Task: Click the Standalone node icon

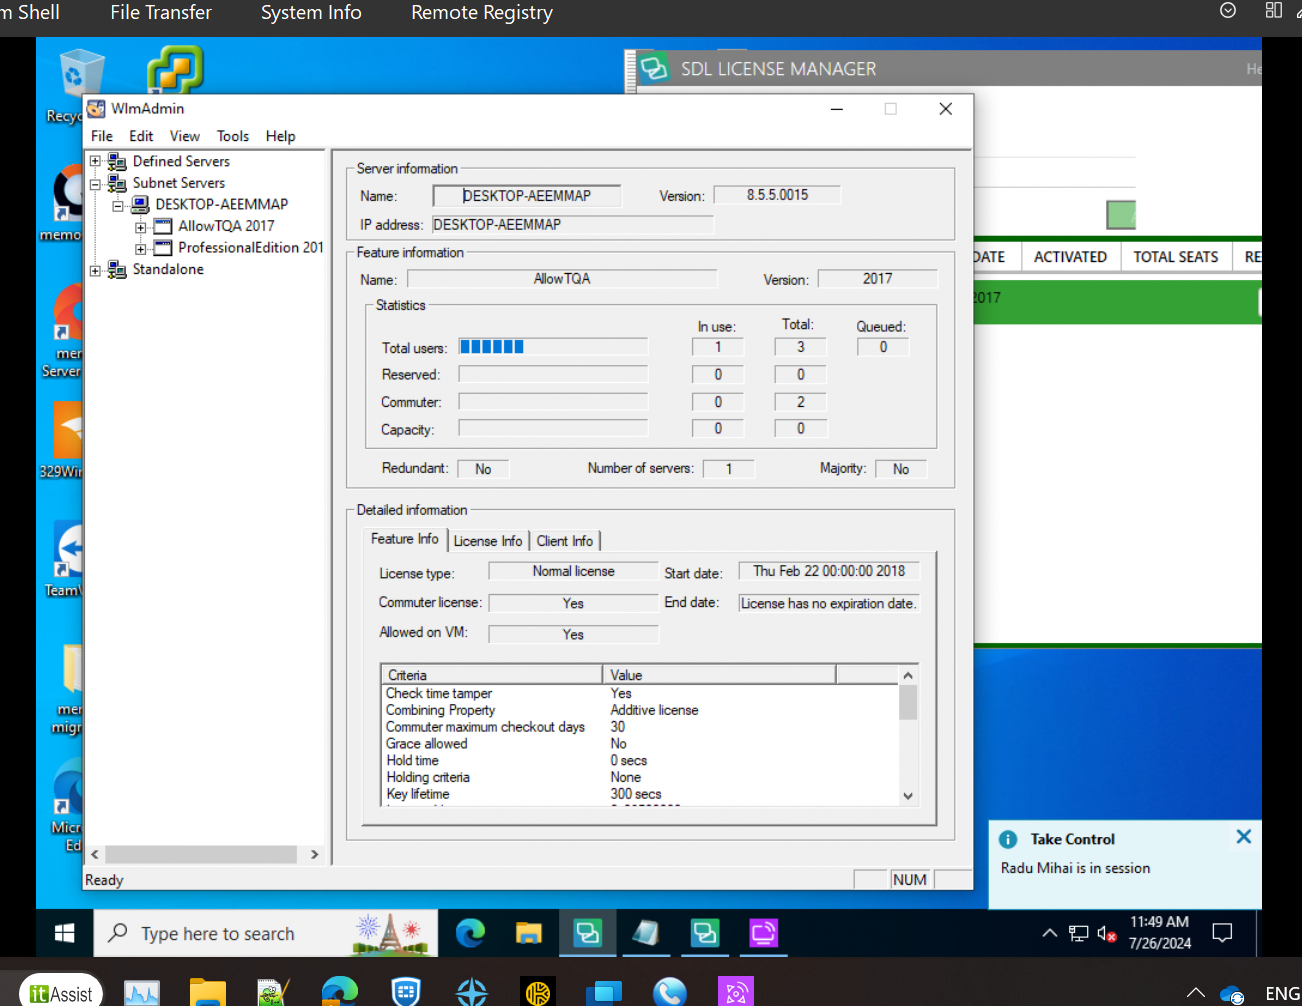Action: (116, 269)
